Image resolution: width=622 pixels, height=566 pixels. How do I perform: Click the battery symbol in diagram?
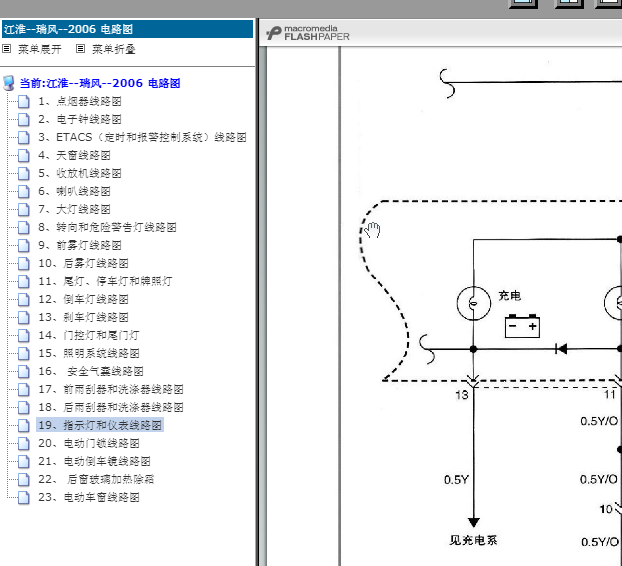pos(522,326)
